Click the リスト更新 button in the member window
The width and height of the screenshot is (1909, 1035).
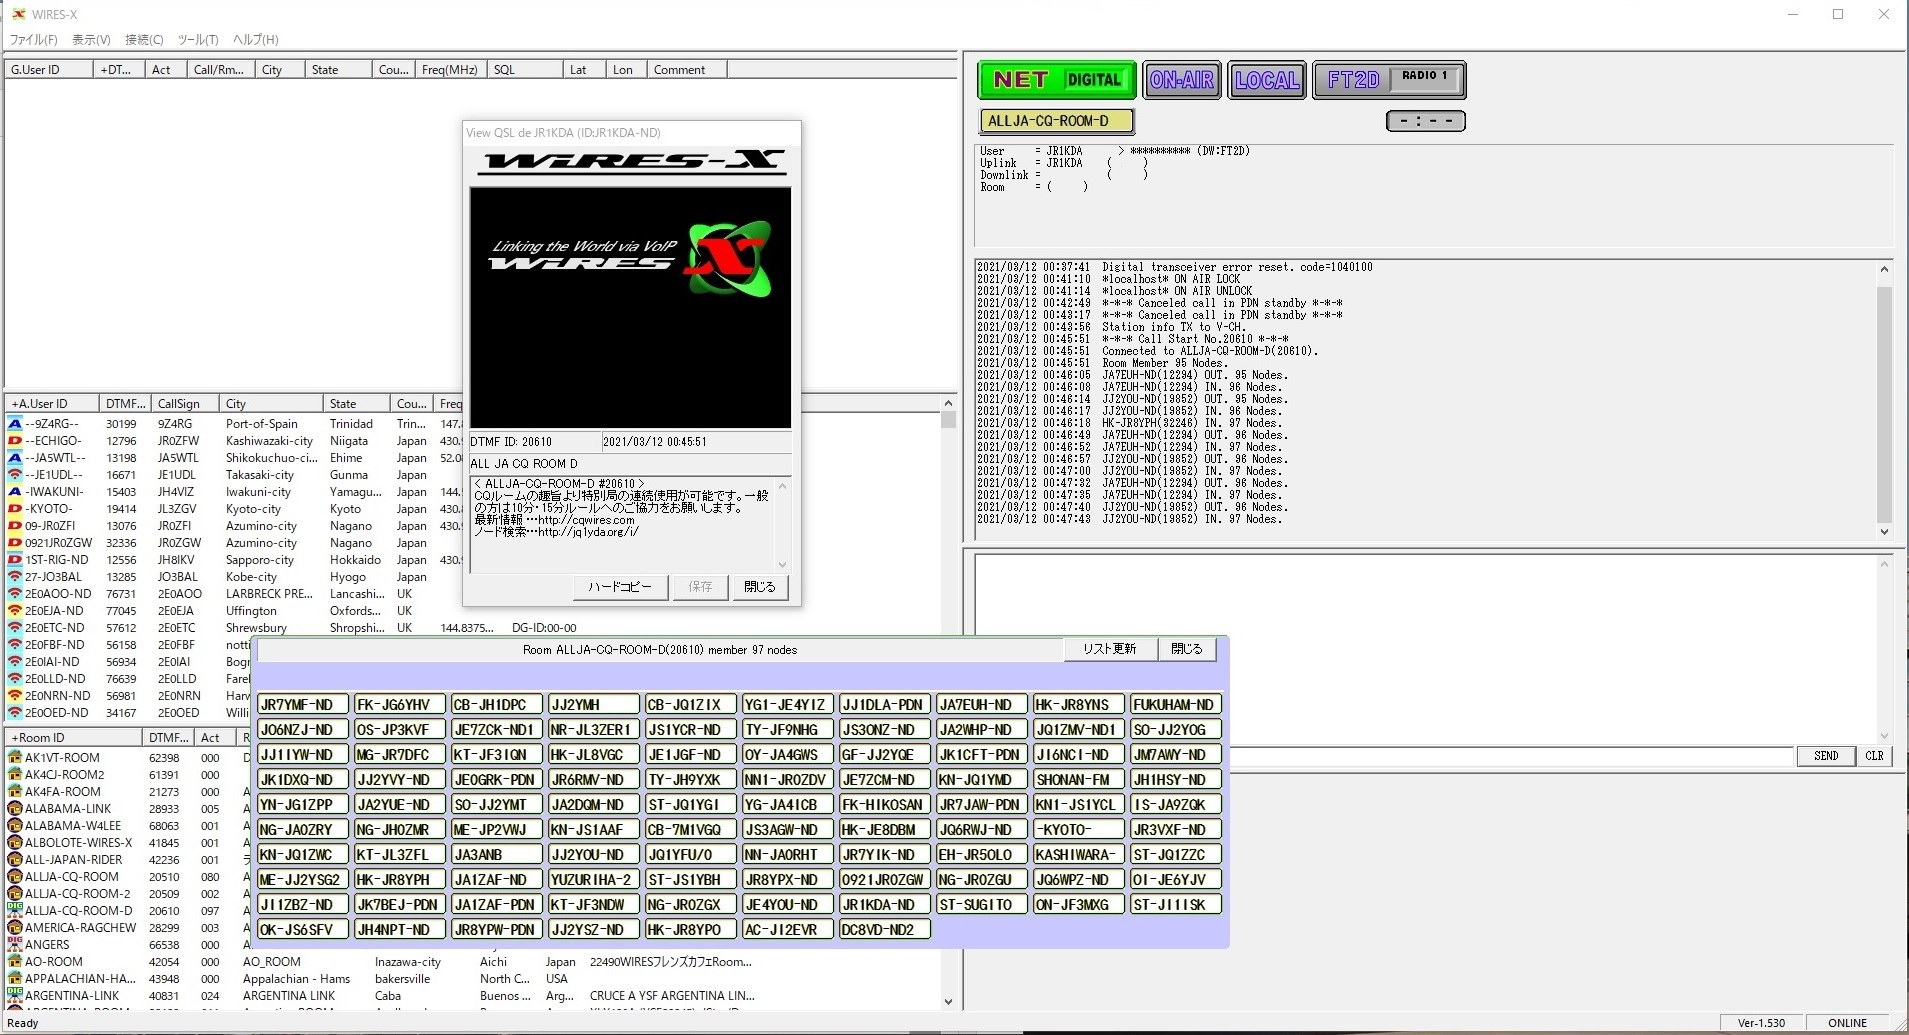tap(1110, 648)
